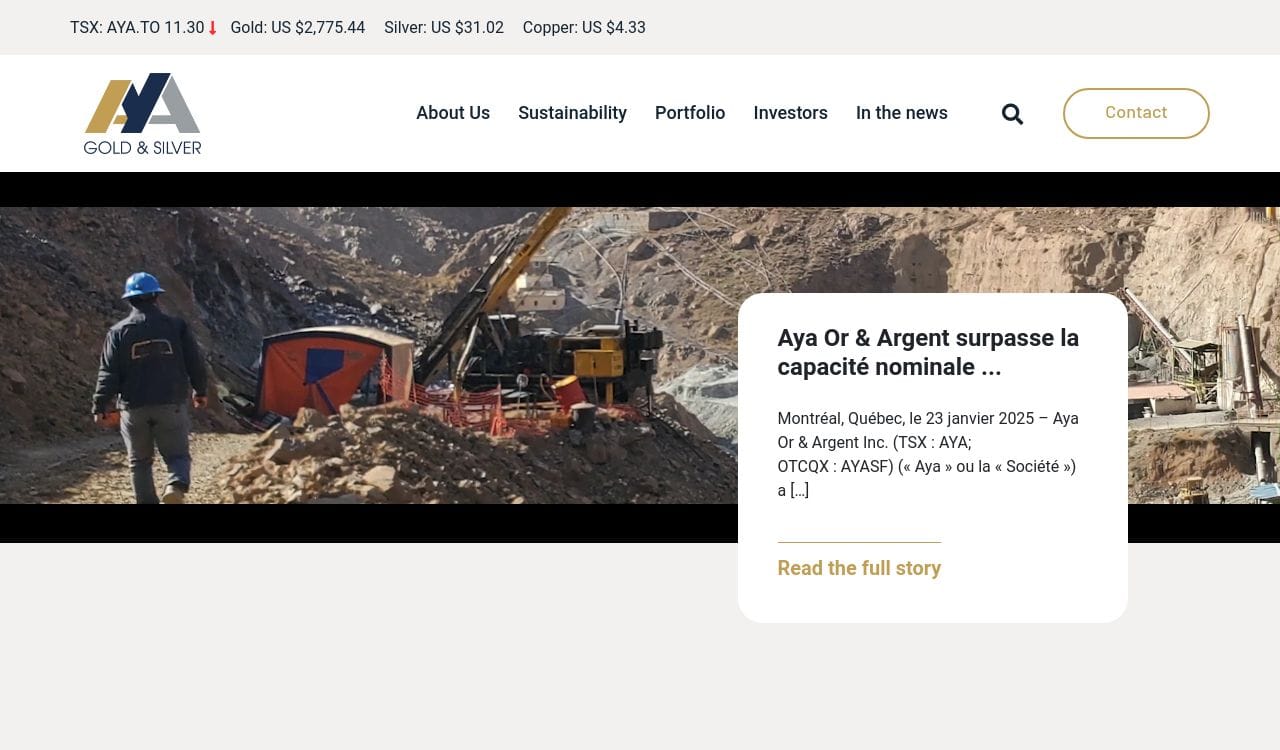The image size is (1280, 750).
Task: Click the red down arrow beside AYA.TO
Action: pyautogui.click(x=213, y=28)
